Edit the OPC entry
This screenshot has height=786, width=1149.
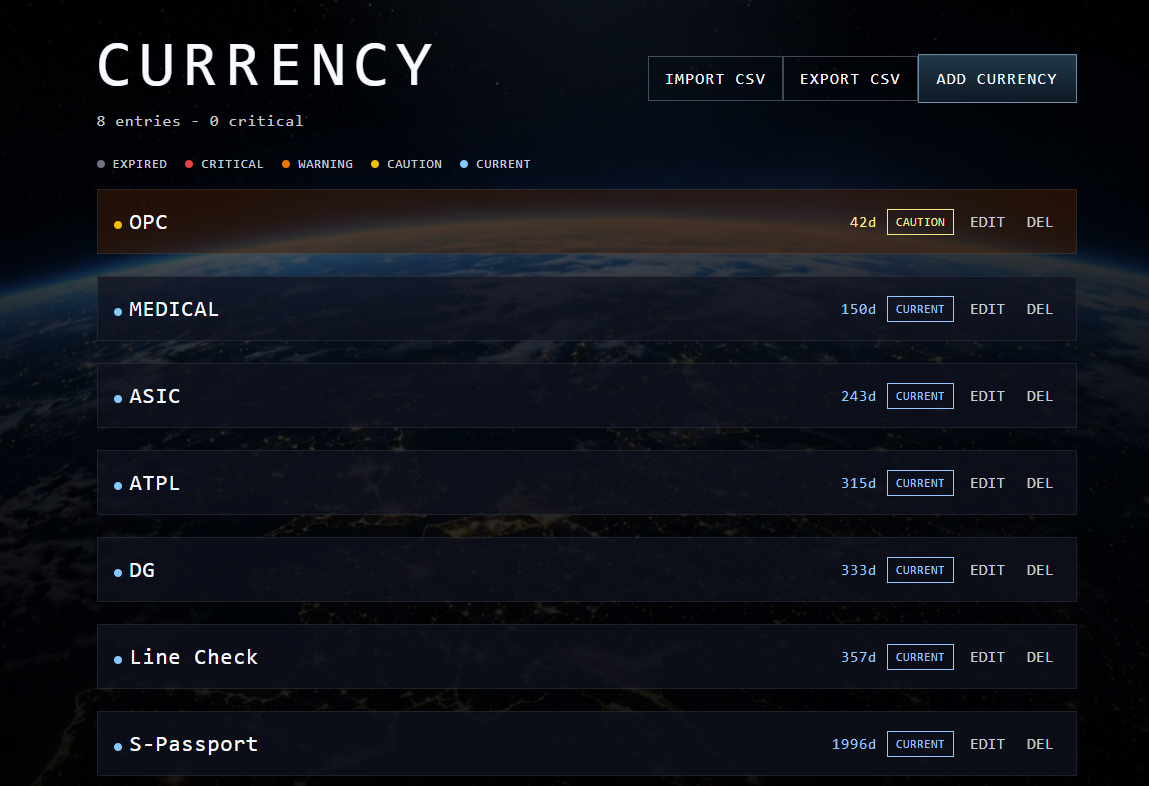click(987, 222)
